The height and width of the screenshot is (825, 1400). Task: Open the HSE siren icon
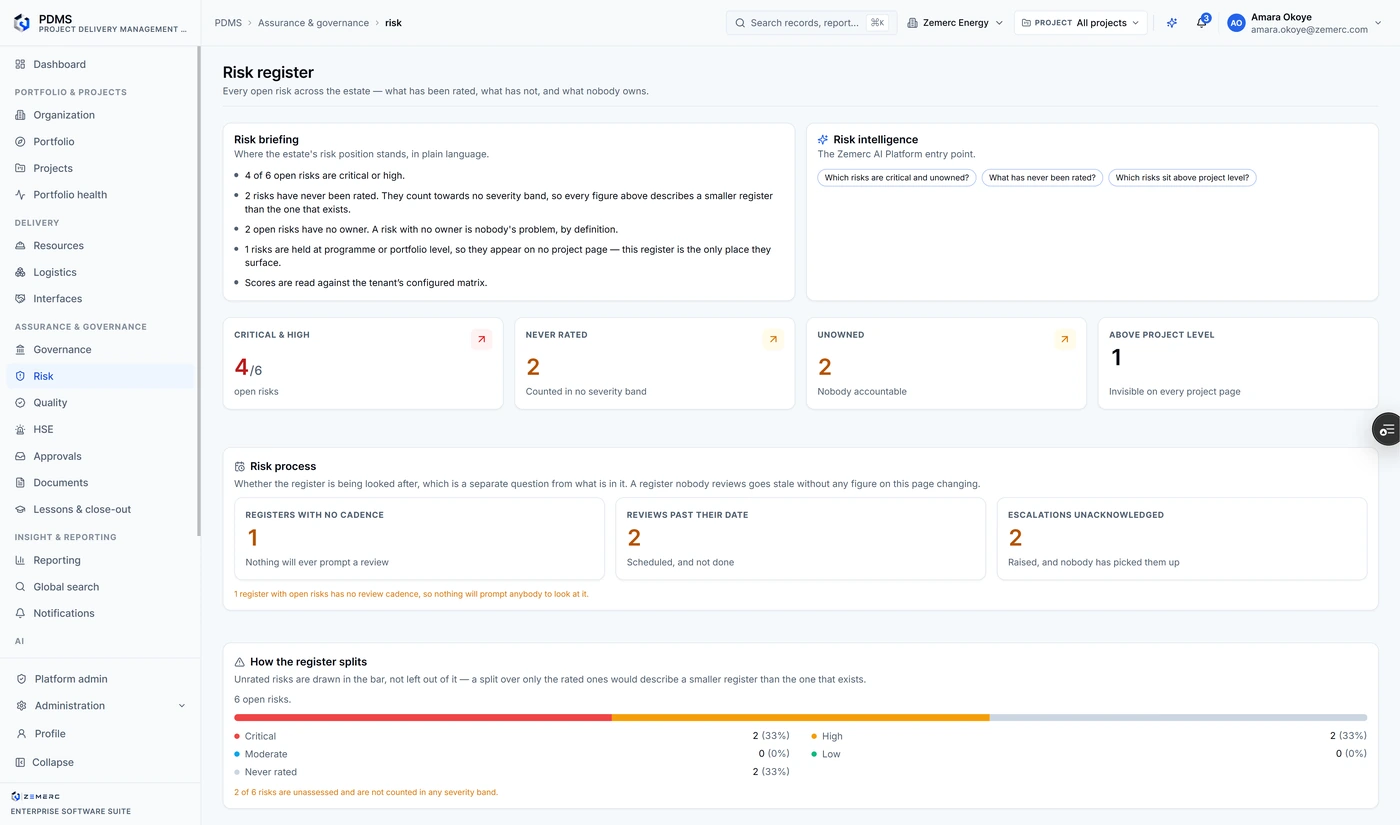coord(20,429)
